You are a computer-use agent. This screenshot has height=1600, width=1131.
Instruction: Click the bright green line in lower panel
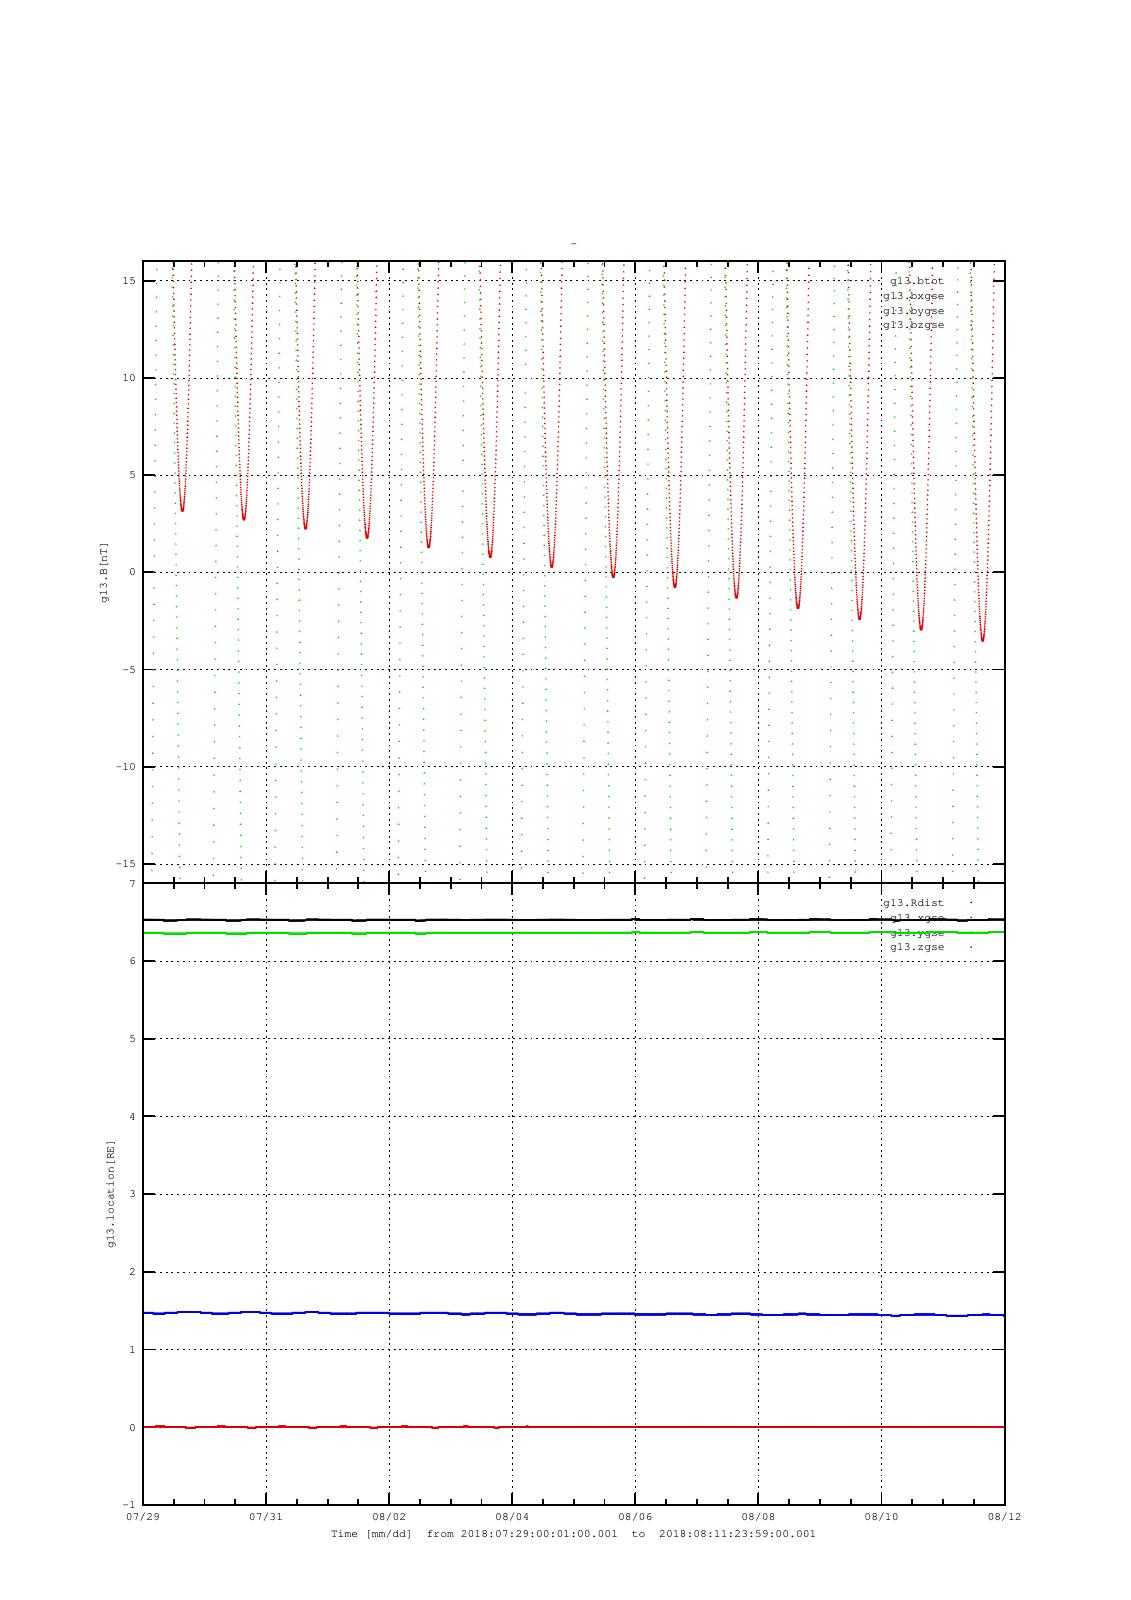coord(573,933)
